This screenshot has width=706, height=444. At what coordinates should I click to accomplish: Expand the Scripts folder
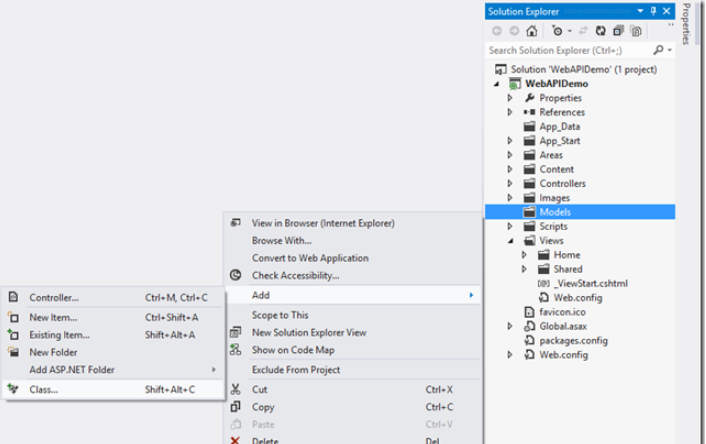[x=510, y=226]
